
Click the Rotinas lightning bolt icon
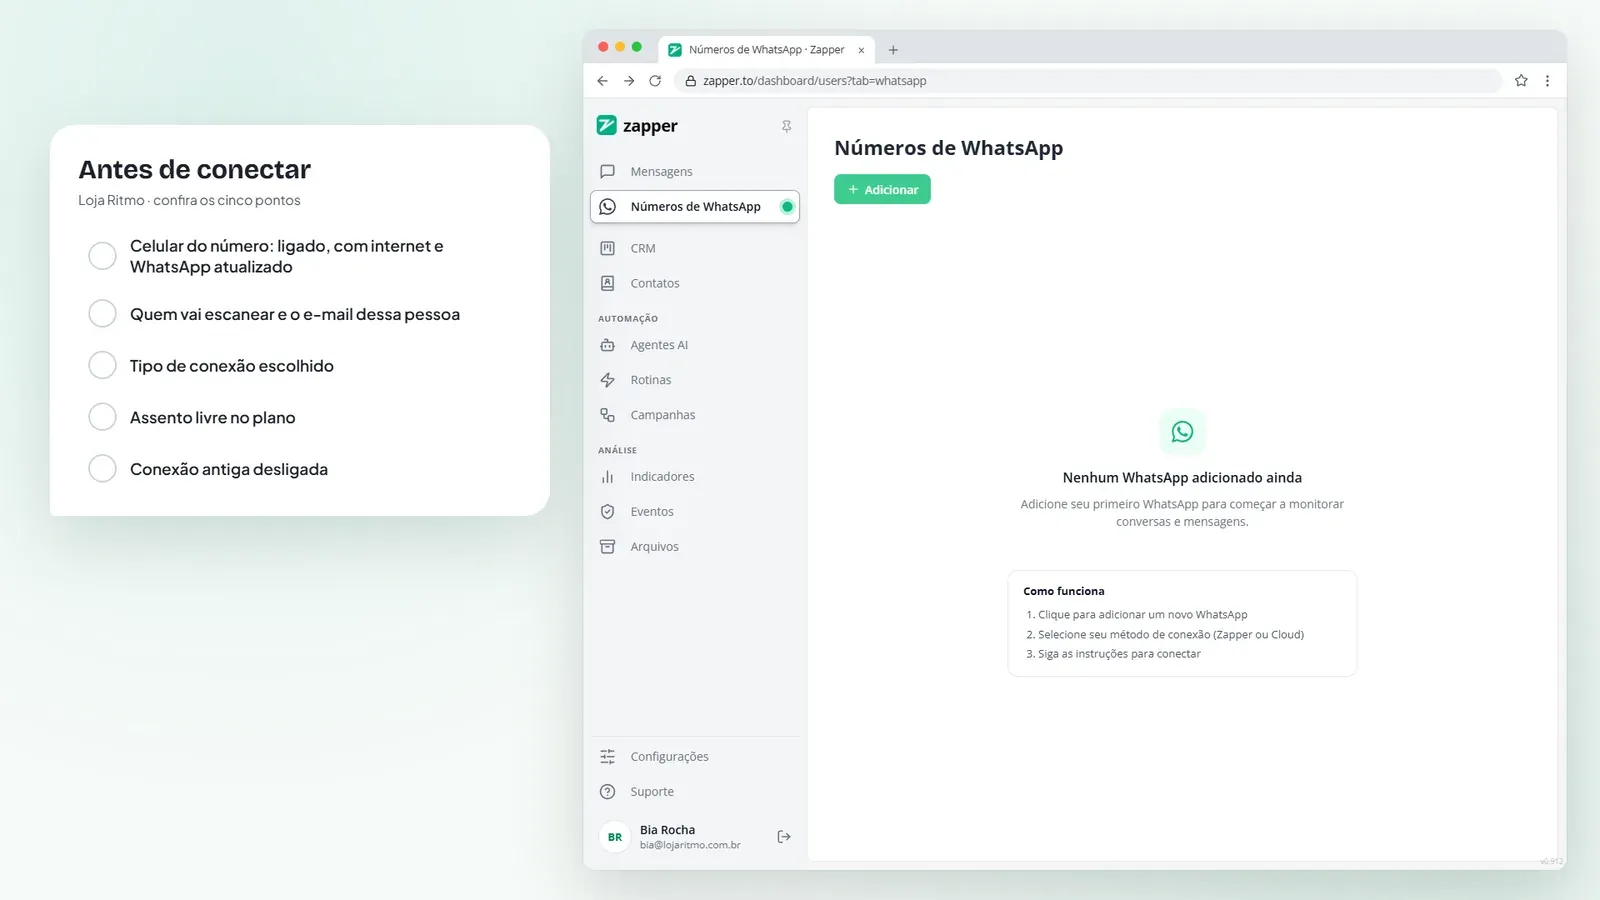point(607,380)
